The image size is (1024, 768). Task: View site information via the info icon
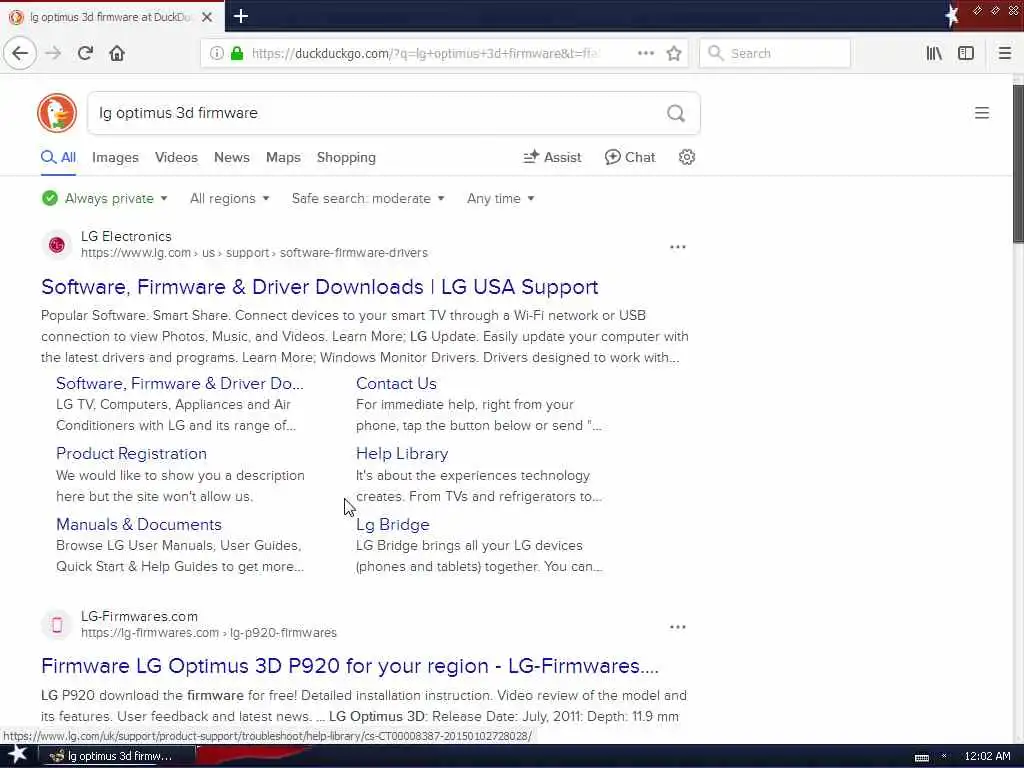pyautogui.click(x=216, y=53)
